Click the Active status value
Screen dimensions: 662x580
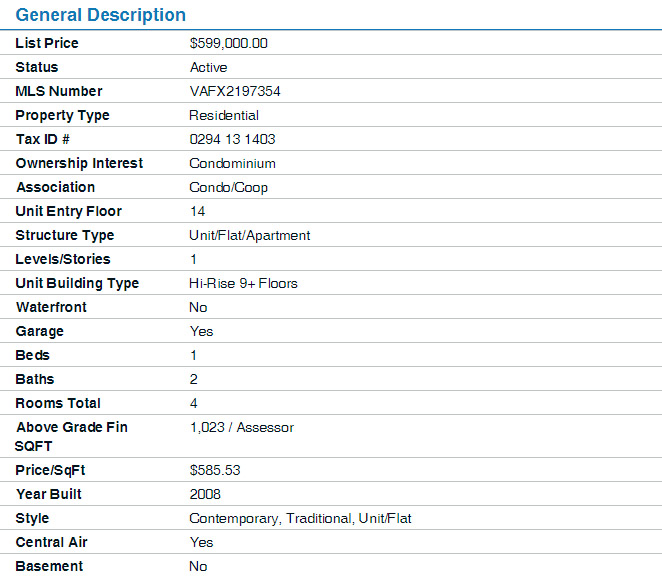(208, 67)
